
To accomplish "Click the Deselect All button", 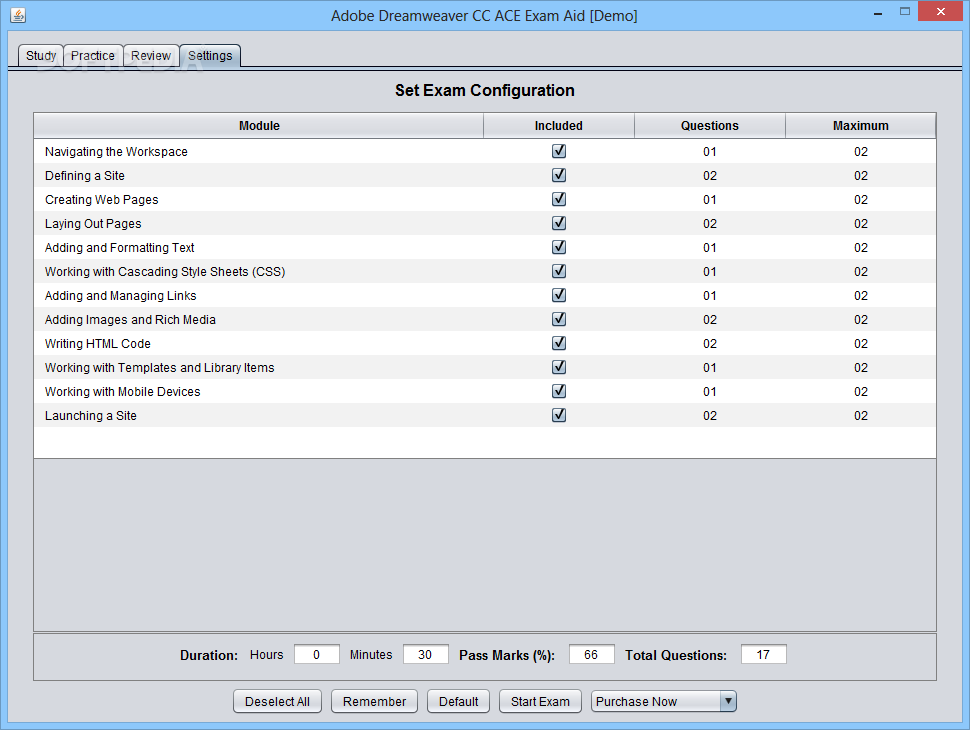I will point(277,702).
